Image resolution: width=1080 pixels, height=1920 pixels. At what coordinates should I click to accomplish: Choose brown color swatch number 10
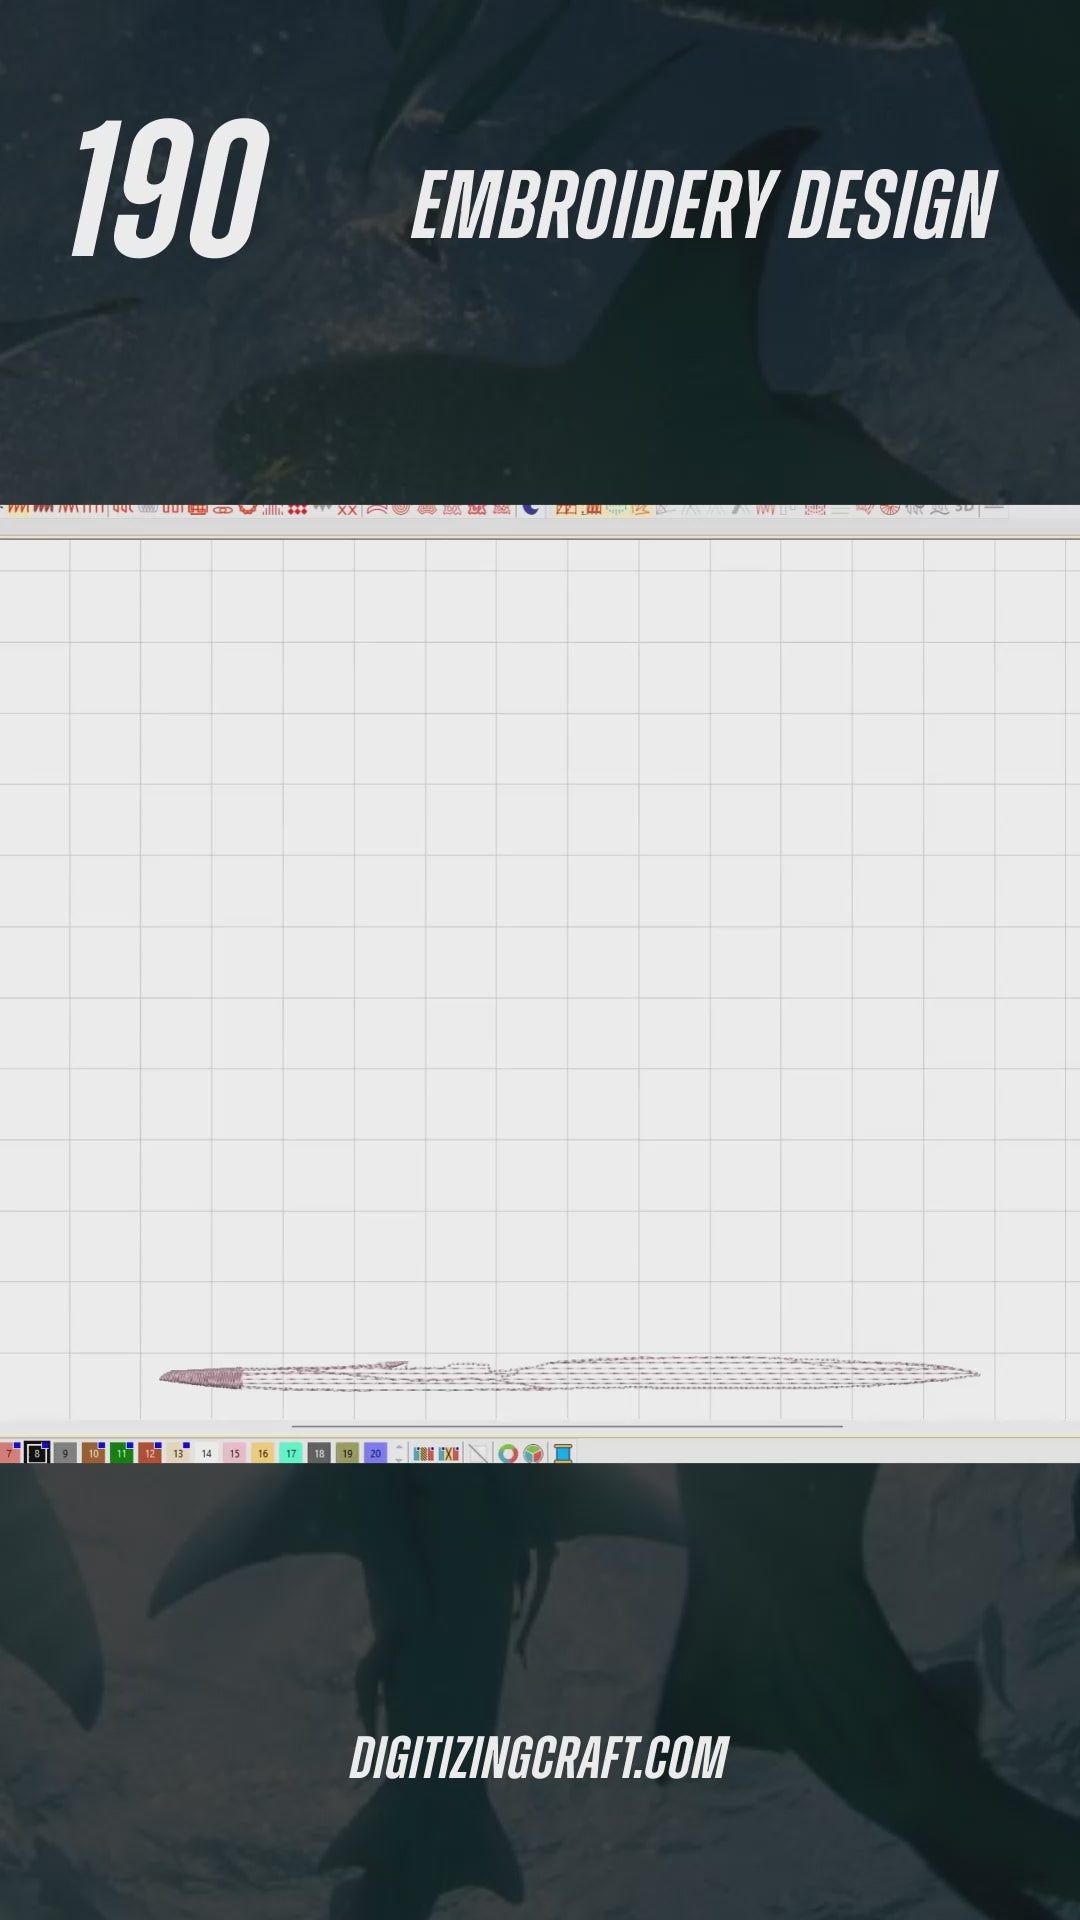(x=94, y=1453)
